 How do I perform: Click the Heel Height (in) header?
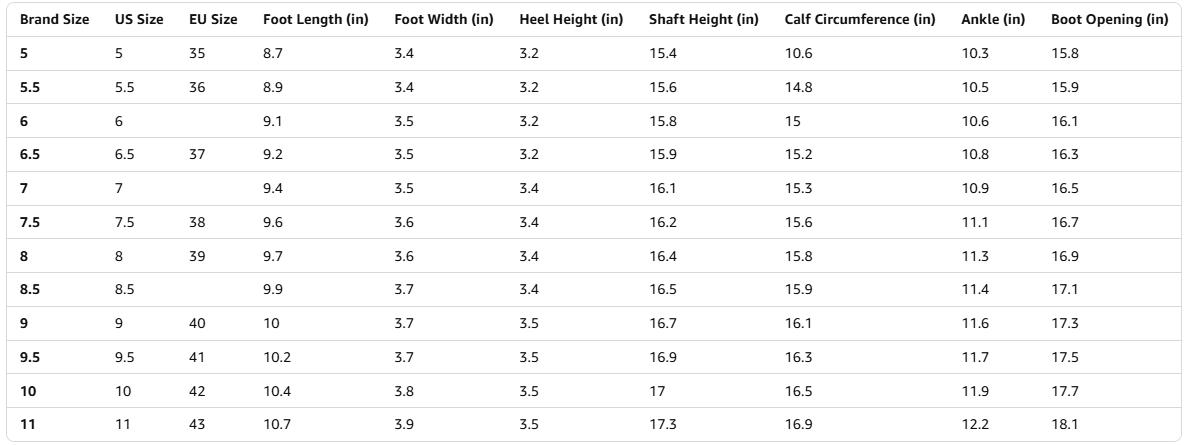pos(571,20)
